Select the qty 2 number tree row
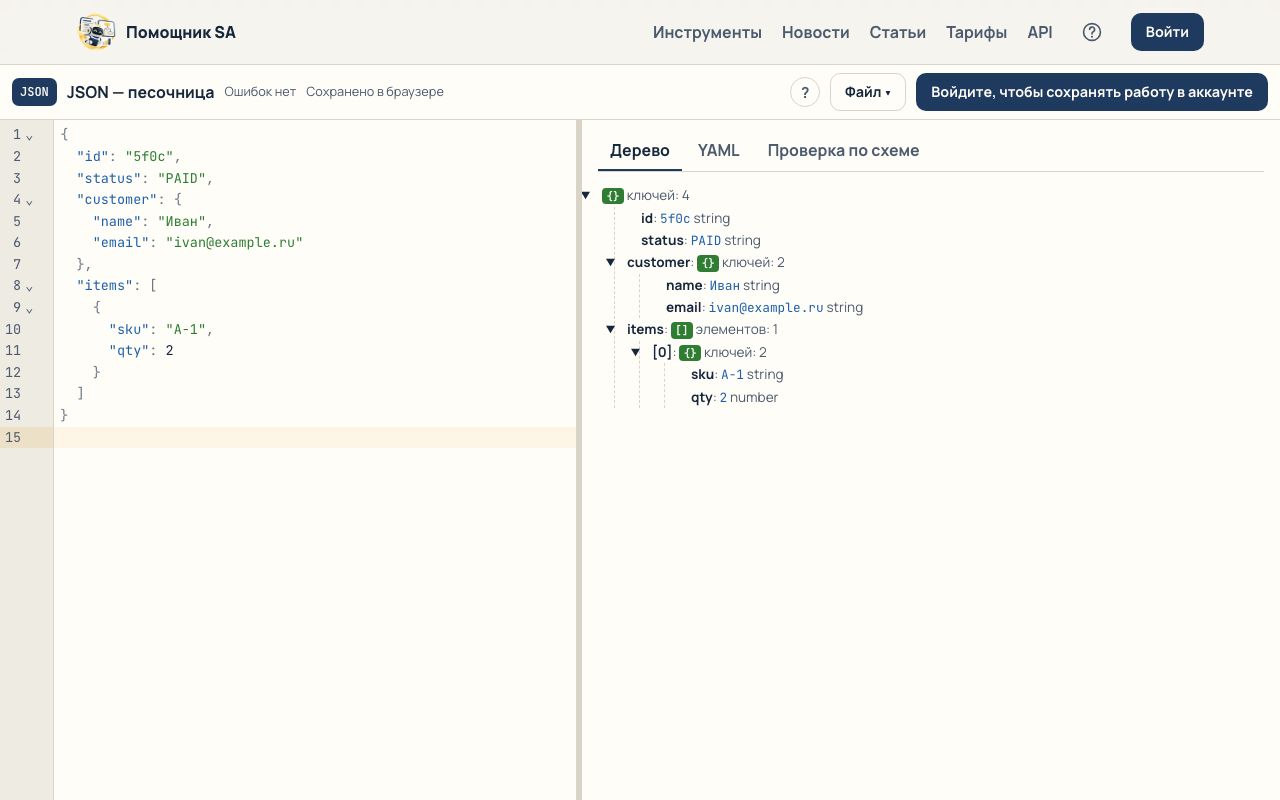 point(734,398)
